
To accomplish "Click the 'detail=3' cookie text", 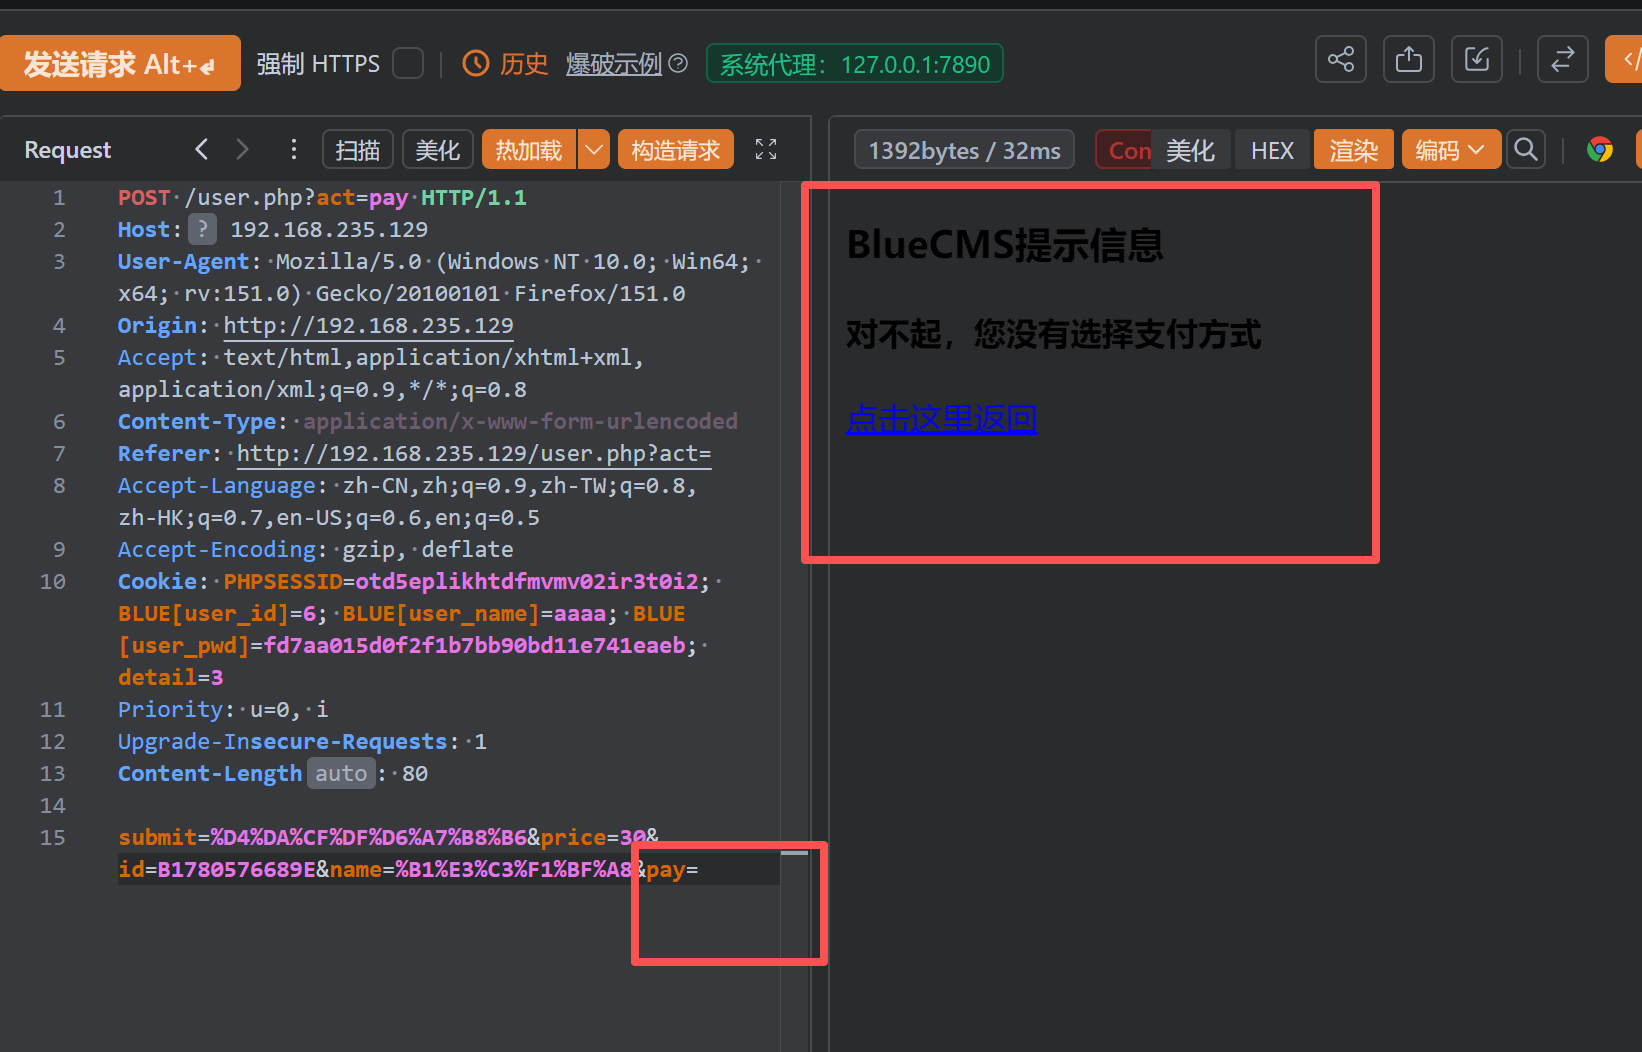I will pos(171,678).
